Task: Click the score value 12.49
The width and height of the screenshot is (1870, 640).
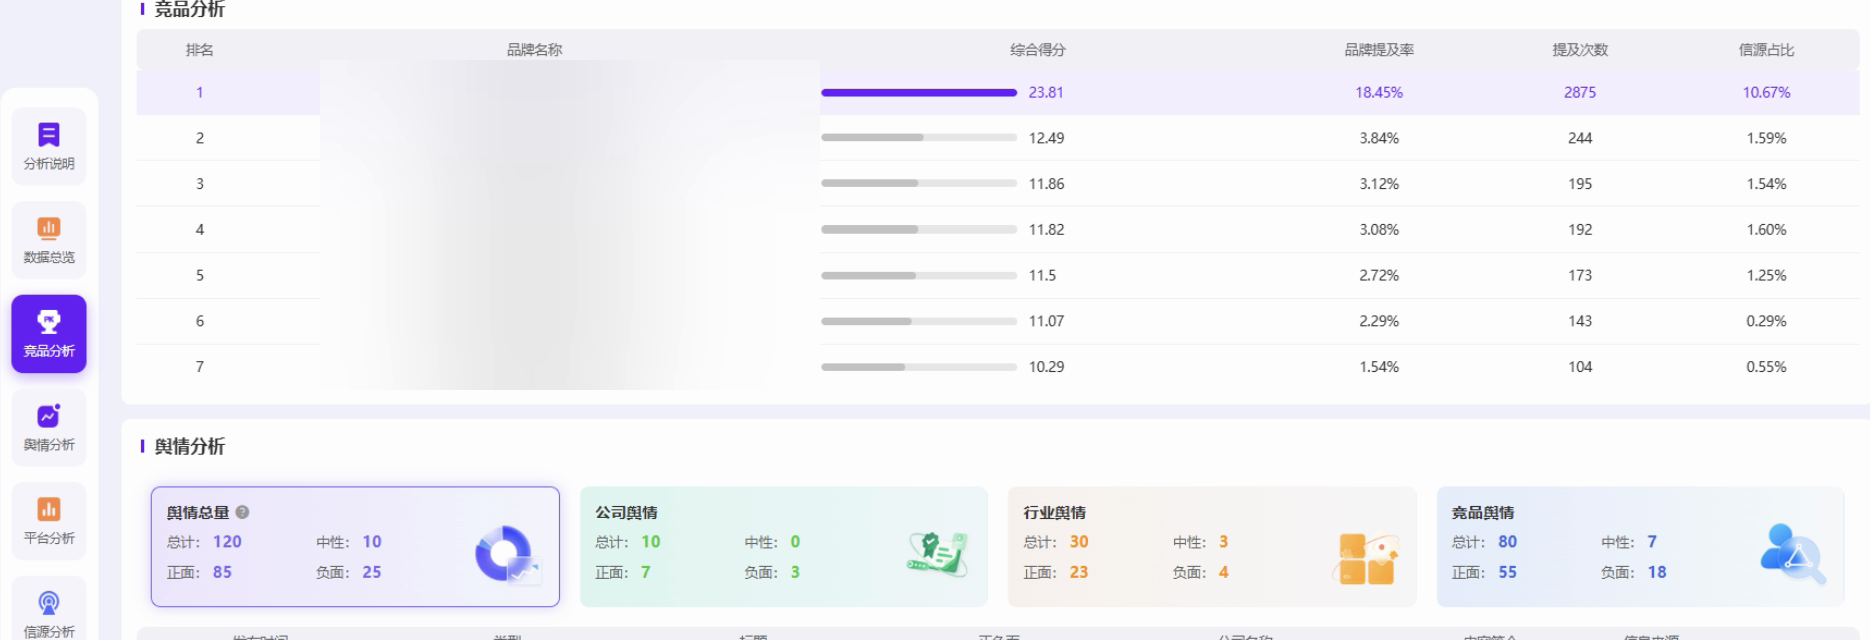Action: (x=1046, y=138)
